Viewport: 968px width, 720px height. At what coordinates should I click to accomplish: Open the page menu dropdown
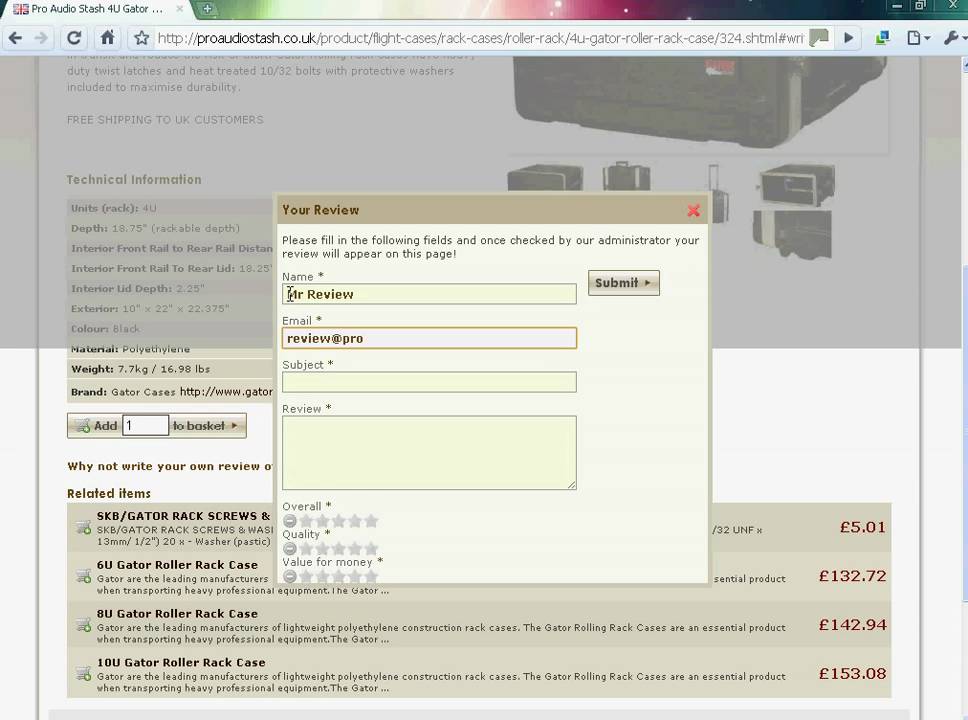tap(919, 38)
